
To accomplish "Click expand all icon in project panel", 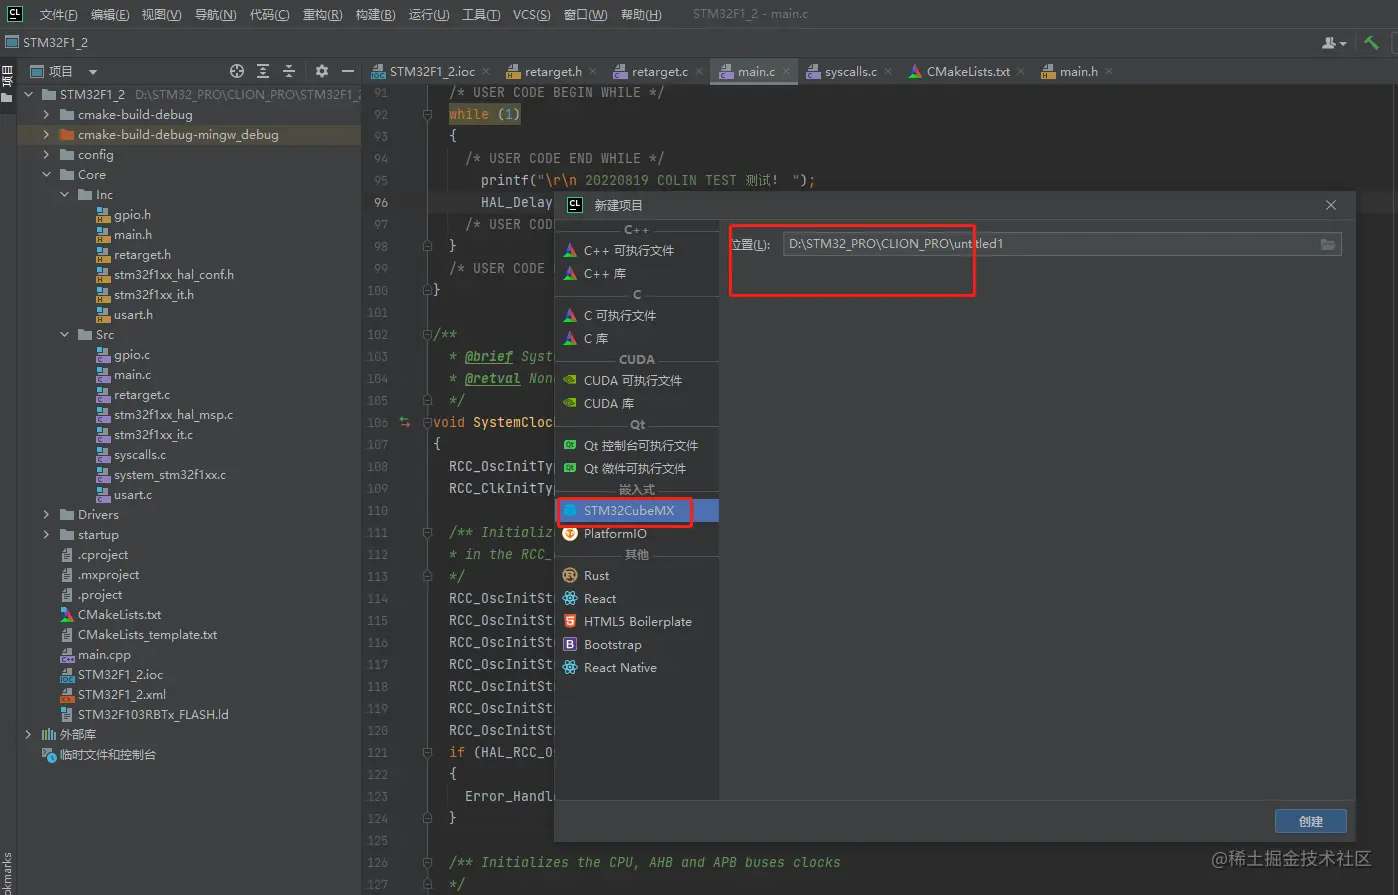I will pyautogui.click(x=263, y=71).
